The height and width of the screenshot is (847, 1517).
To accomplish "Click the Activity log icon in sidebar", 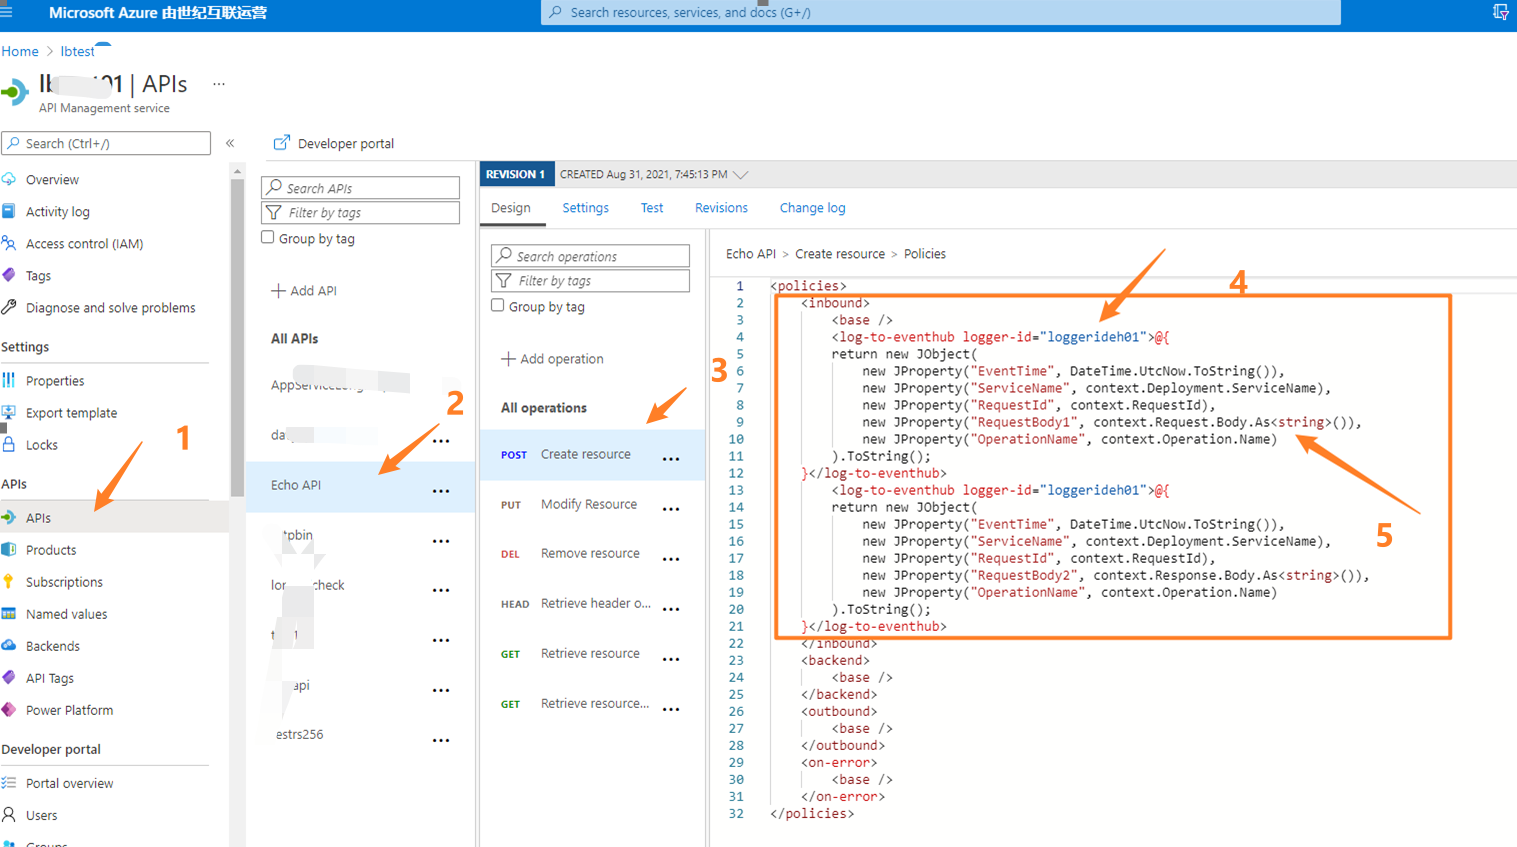I will click(9, 211).
